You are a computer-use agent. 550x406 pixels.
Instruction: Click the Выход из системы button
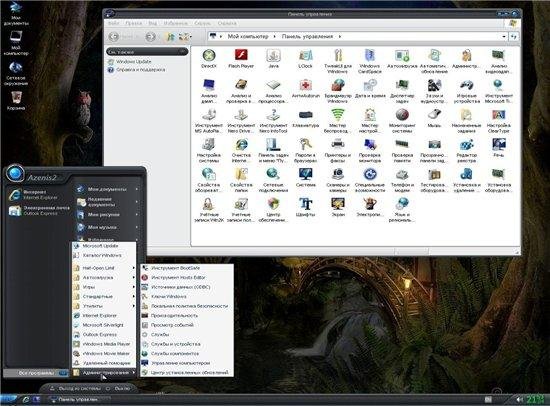[75, 388]
